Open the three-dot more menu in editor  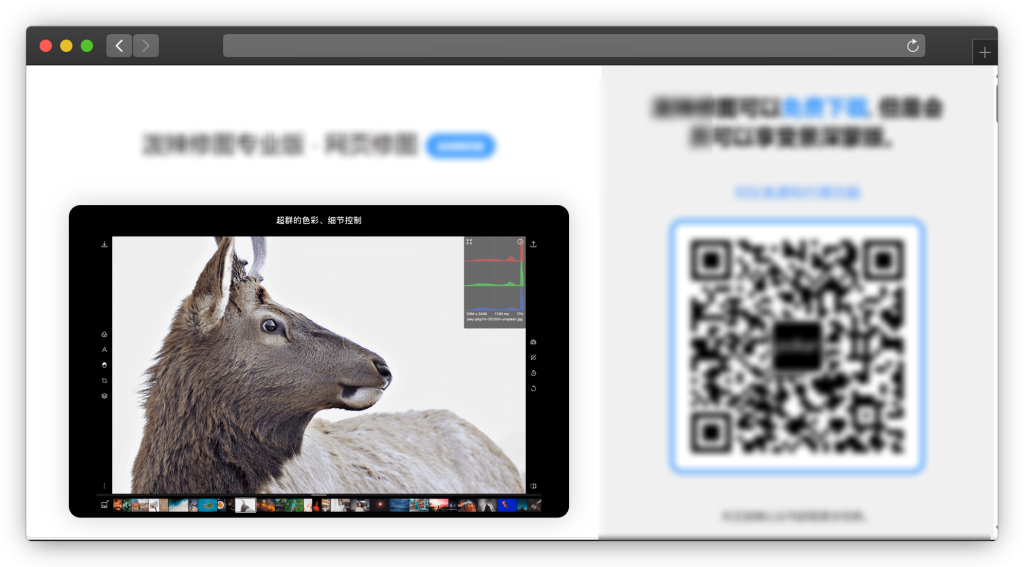[x=104, y=486]
